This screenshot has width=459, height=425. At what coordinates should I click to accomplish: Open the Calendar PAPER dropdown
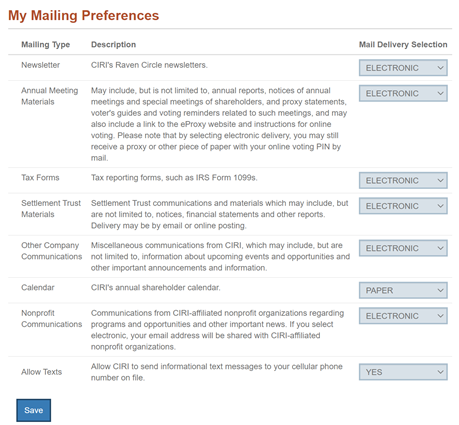[x=403, y=290]
